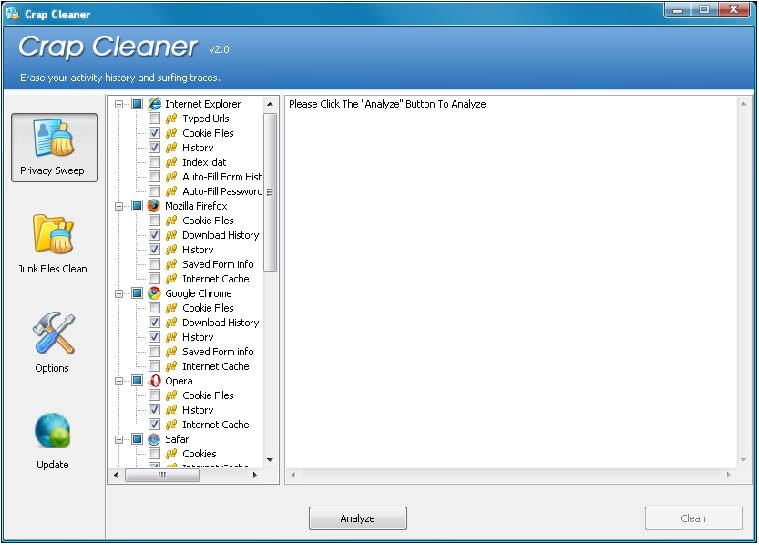The width and height of the screenshot is (759, 545).
Task: Click the tree list vertical scrollbar thumb
Action: coord(270,193)
